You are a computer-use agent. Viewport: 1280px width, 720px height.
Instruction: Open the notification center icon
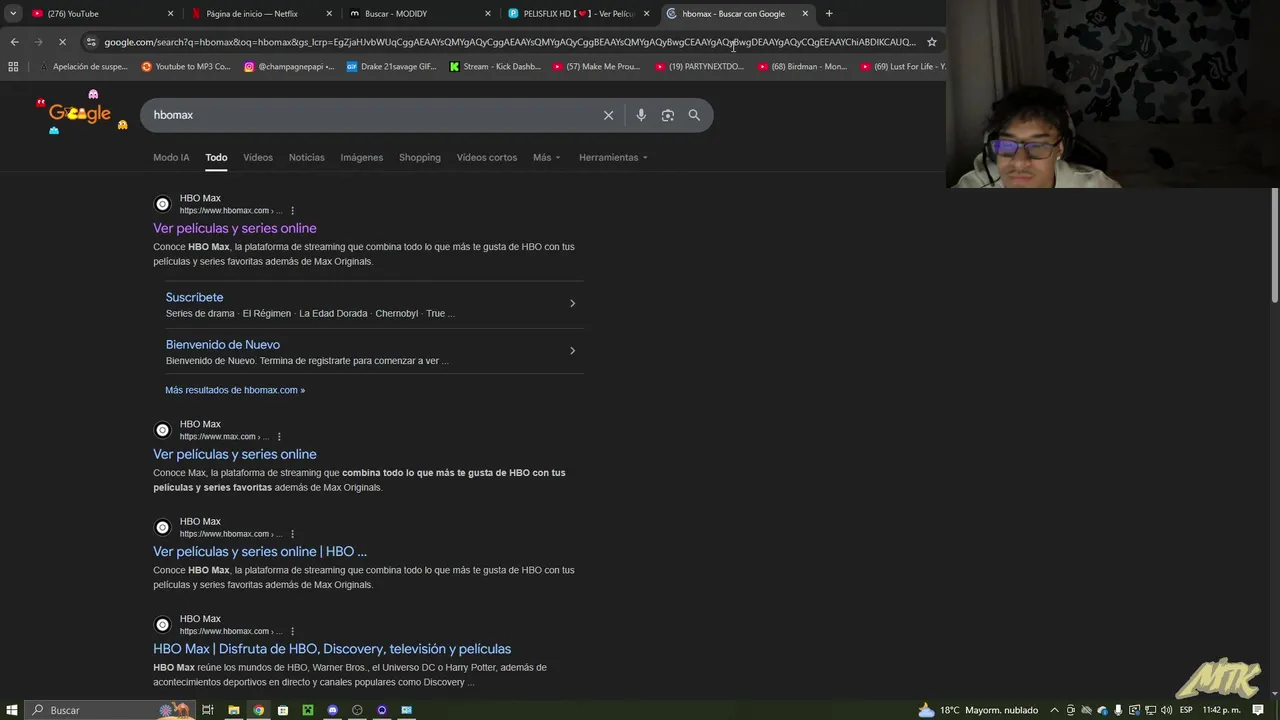pos(1258,710)
